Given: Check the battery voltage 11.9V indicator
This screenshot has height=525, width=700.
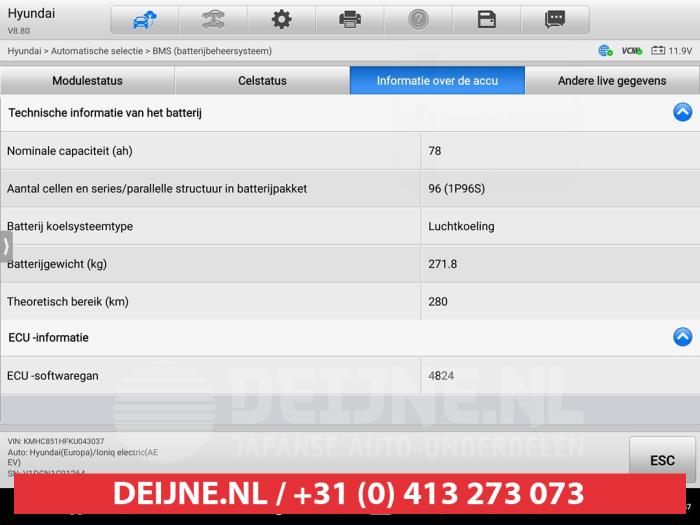Looking at the screenshot, I should (x=671, y=50).
